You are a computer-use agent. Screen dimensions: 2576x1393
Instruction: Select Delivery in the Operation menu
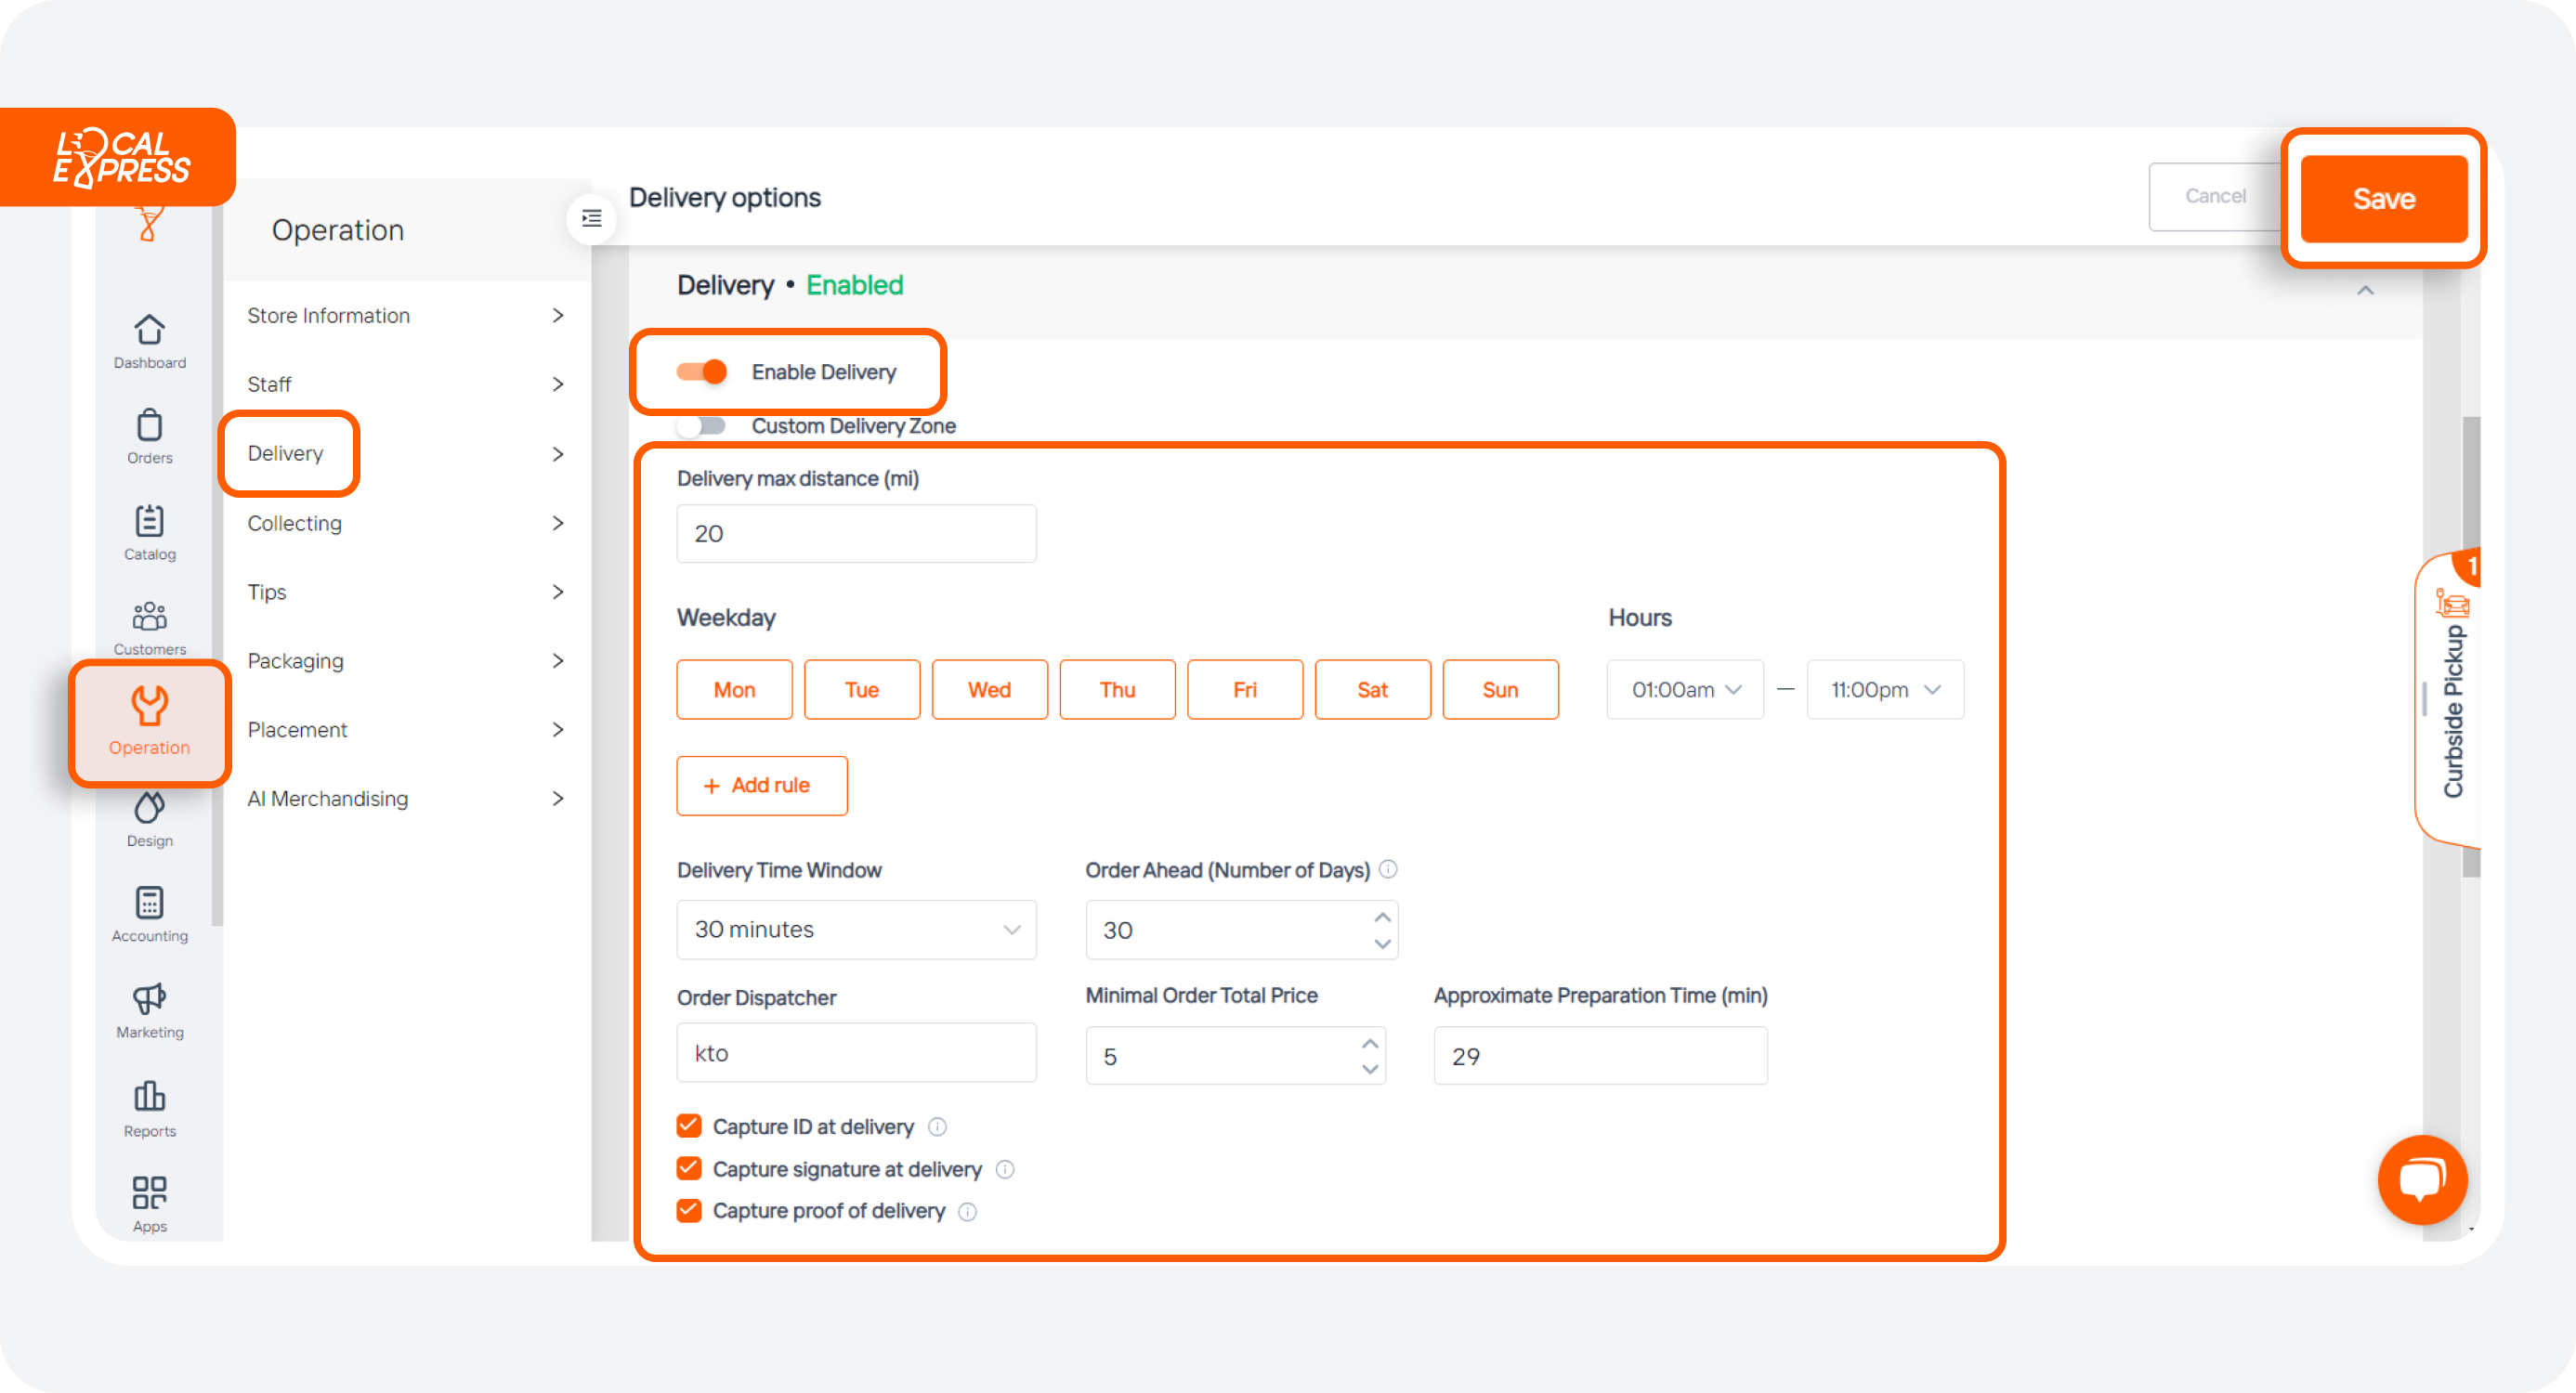point(287,453)
